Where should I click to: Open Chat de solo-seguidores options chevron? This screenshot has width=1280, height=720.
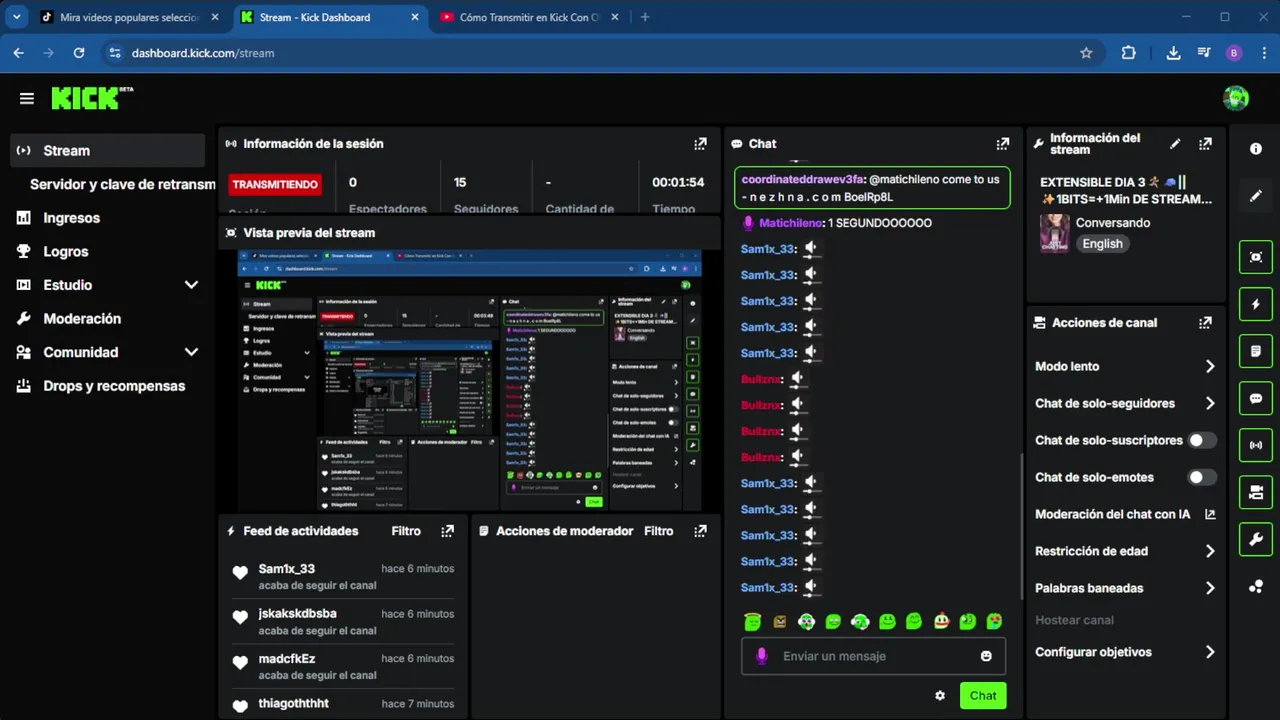1210,404
